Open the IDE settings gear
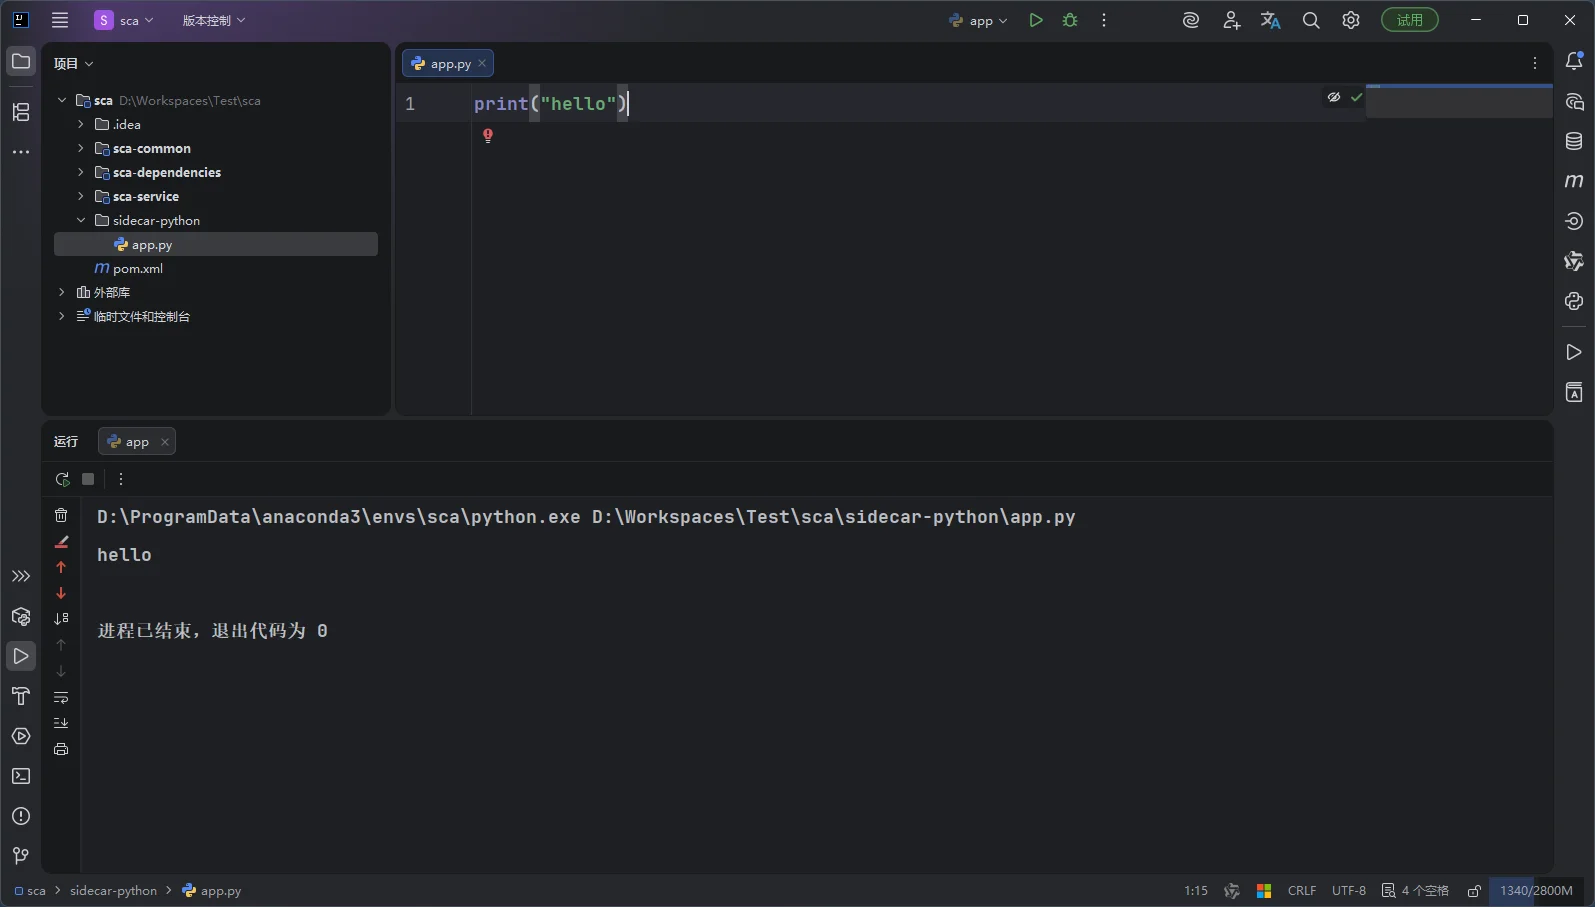Image resolution: width=1595 pixels, height=907 pixels. [x=1351, y=20]
